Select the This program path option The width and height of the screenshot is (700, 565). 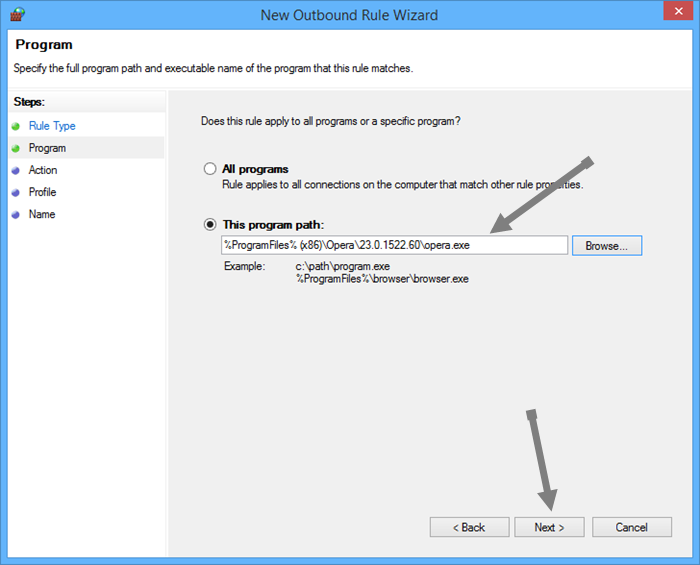coord(210,224)
